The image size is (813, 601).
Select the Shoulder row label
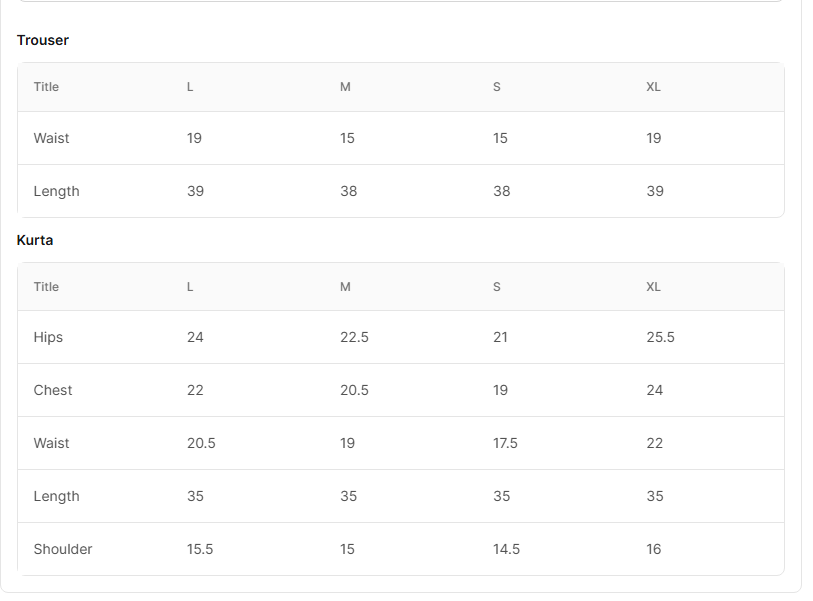(x=63, y=549)
